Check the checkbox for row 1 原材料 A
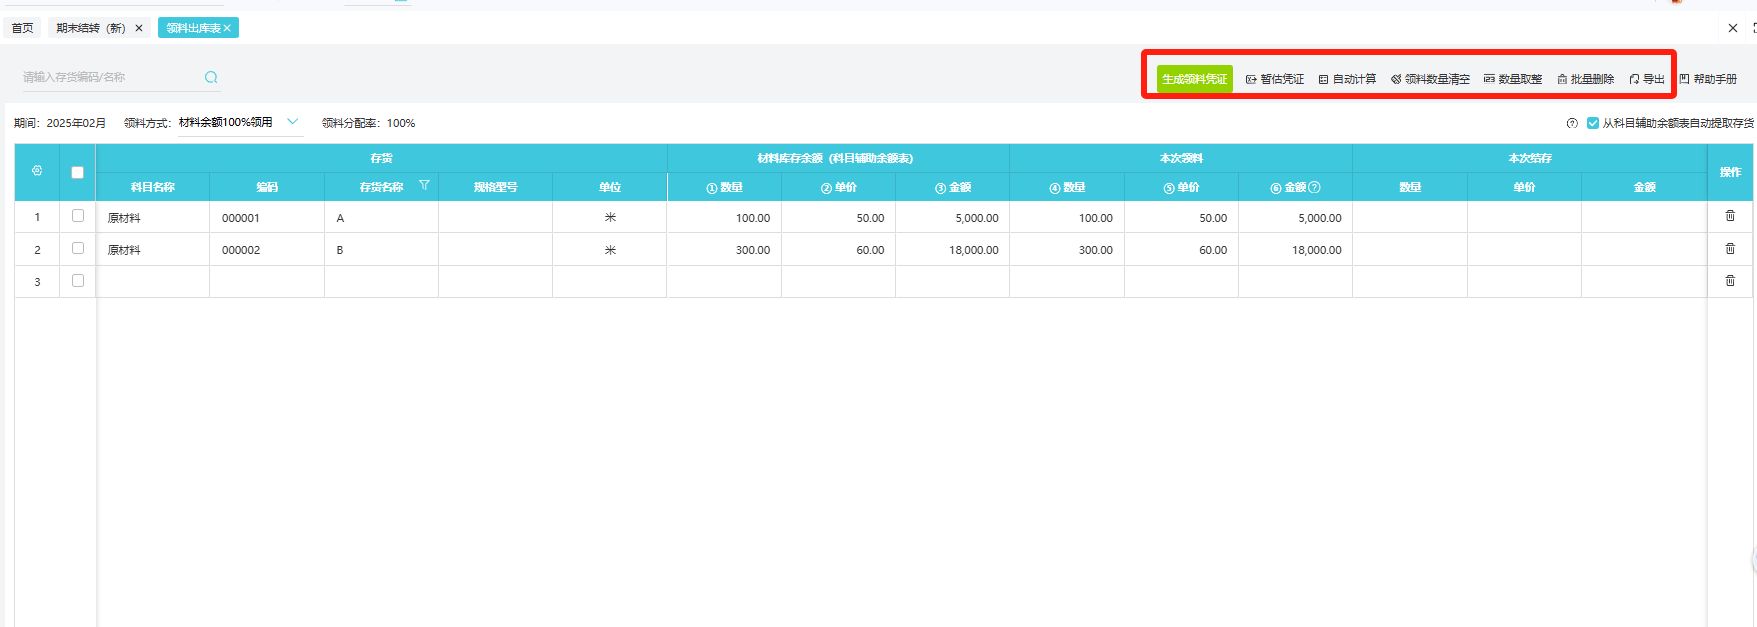The image size is (1757, 627). click(x=78, y=216)
